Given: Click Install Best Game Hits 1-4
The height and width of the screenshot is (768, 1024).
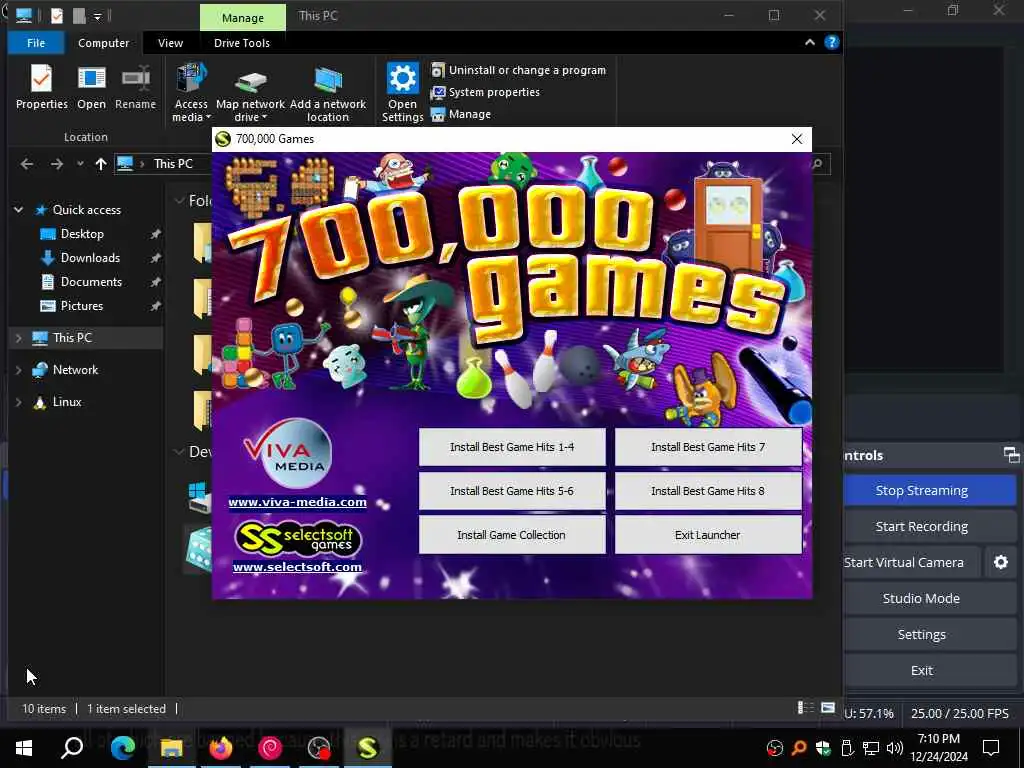Looking at the screenshot, I should pyautogui.click(x=512, y=447).
